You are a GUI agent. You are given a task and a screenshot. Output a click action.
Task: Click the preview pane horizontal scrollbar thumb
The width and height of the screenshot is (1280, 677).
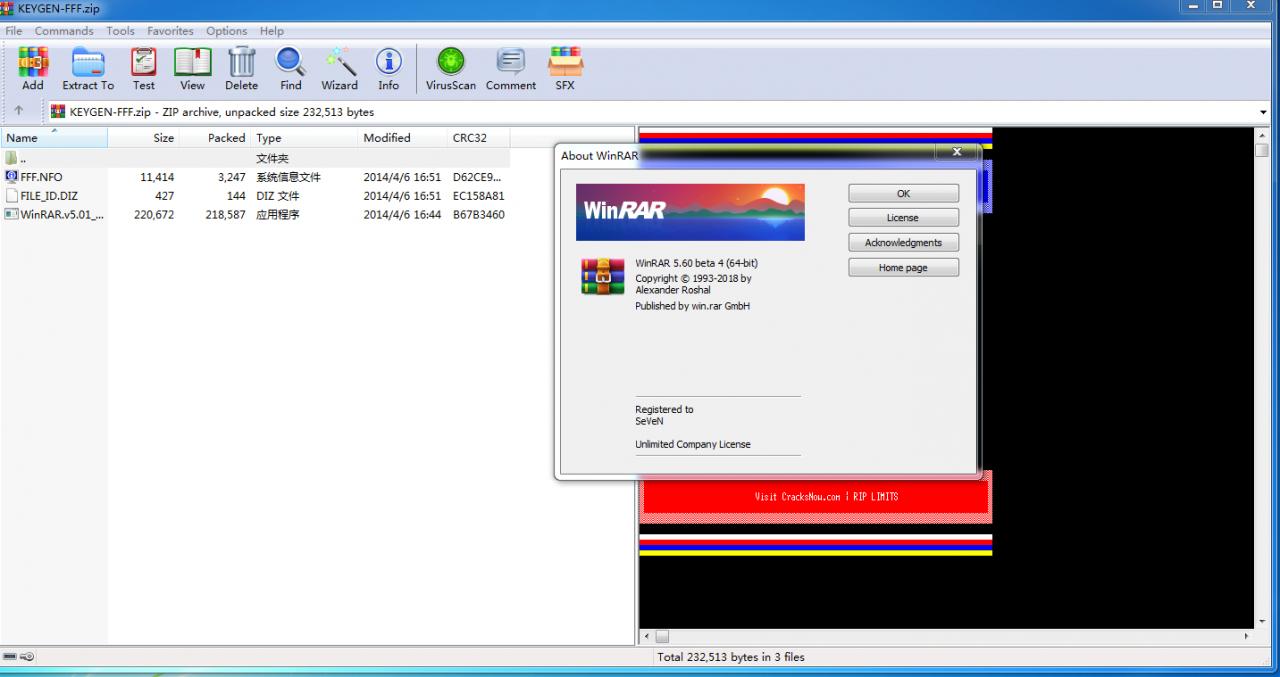[x=662, y=636]
